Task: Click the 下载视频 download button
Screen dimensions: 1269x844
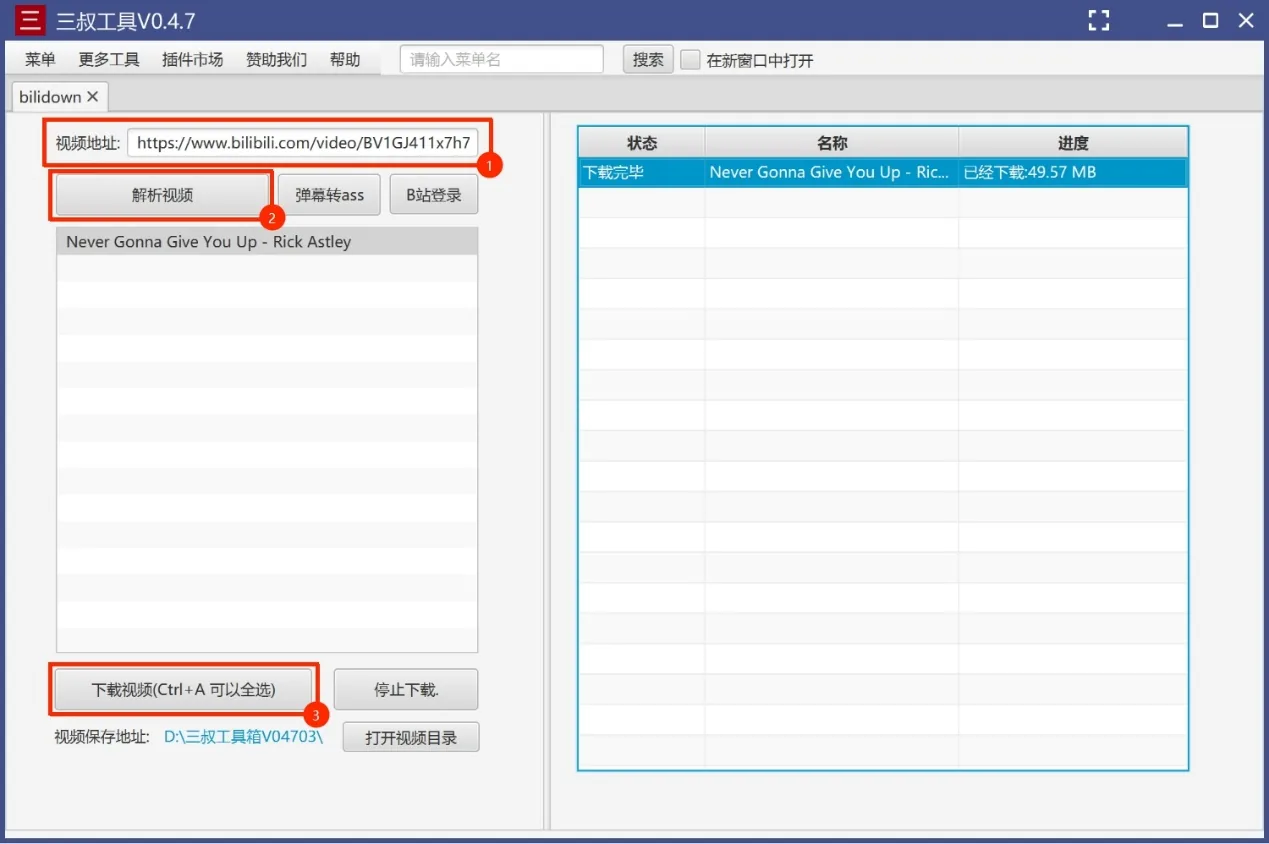Action: pyautogui.click(x=184, y=689)
